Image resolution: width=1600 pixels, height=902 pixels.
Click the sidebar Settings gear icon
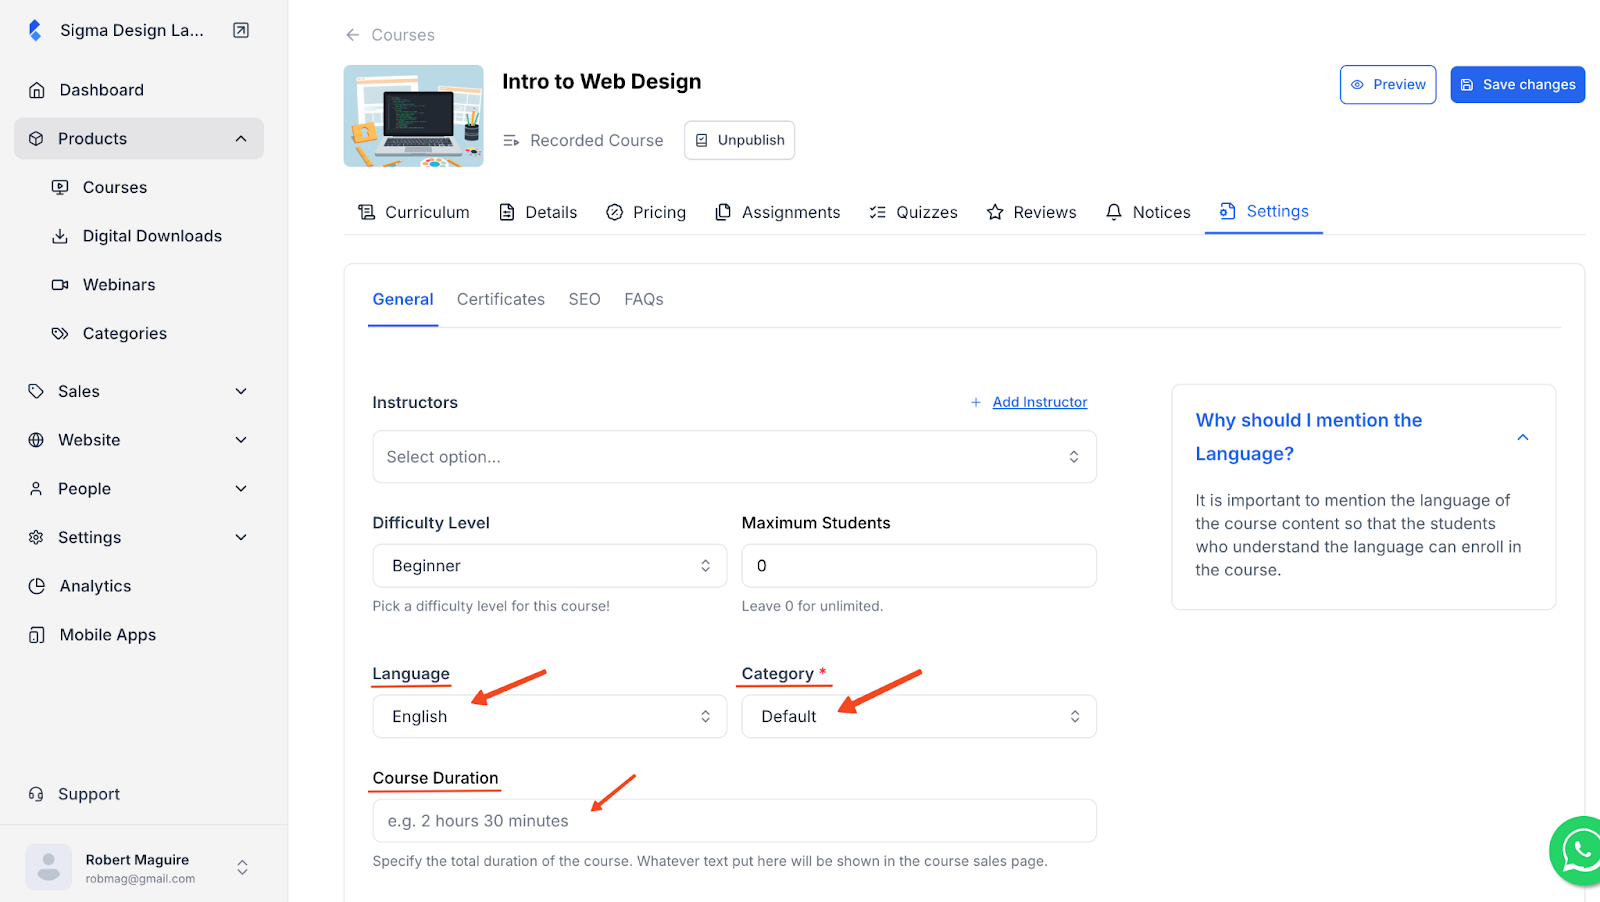(x=36, y=537)
